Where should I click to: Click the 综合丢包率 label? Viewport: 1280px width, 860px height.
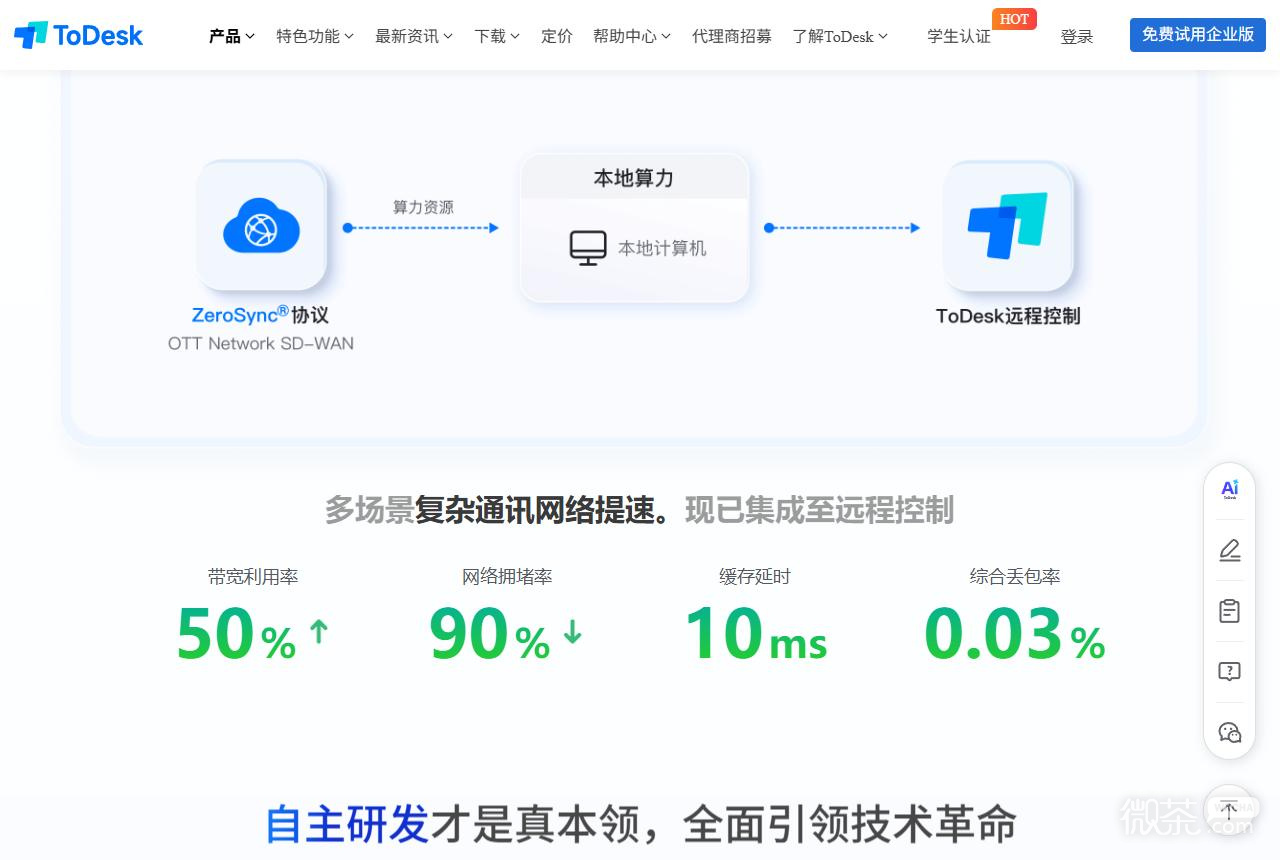[1015, 576]
